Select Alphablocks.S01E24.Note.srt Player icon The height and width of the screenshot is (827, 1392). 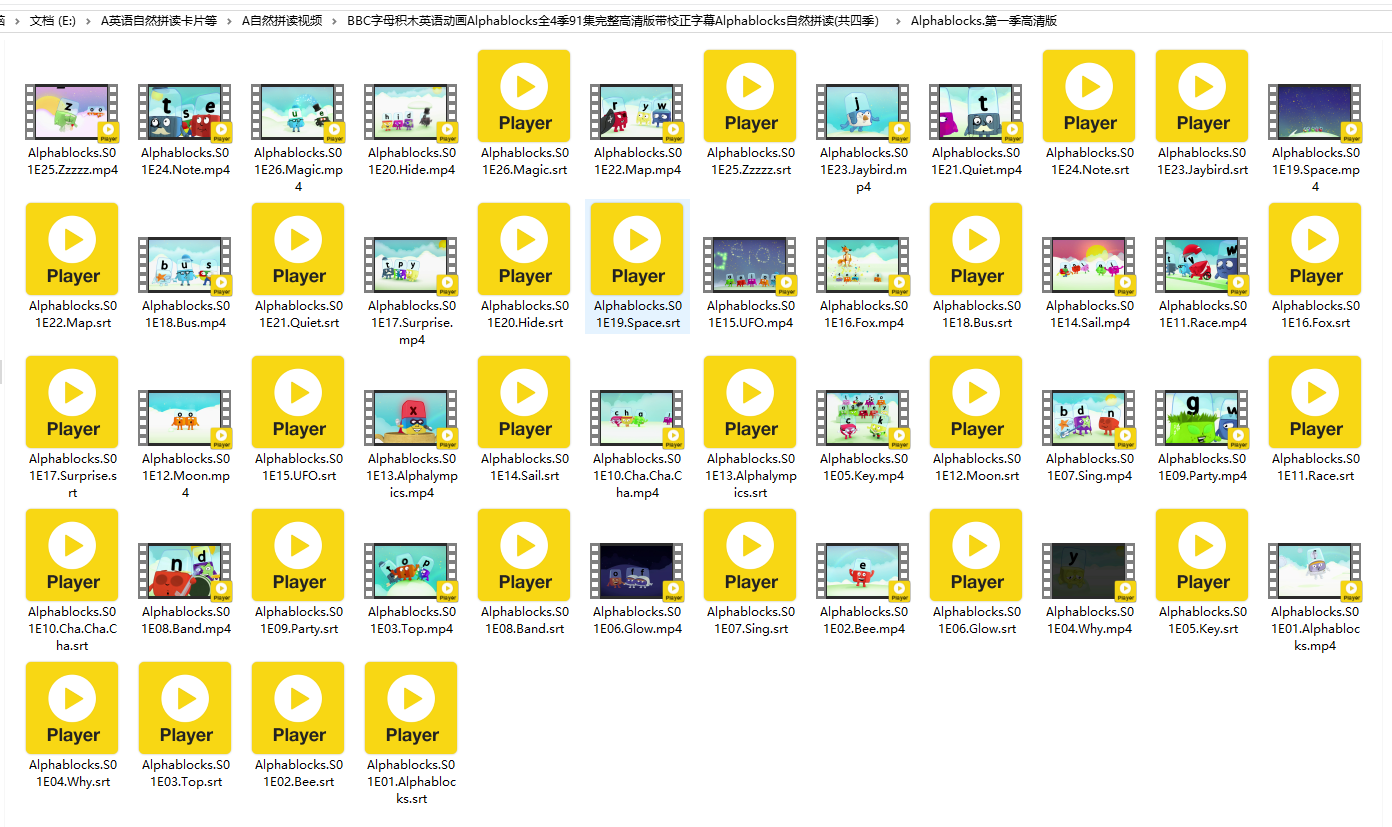coord(1089,96)
